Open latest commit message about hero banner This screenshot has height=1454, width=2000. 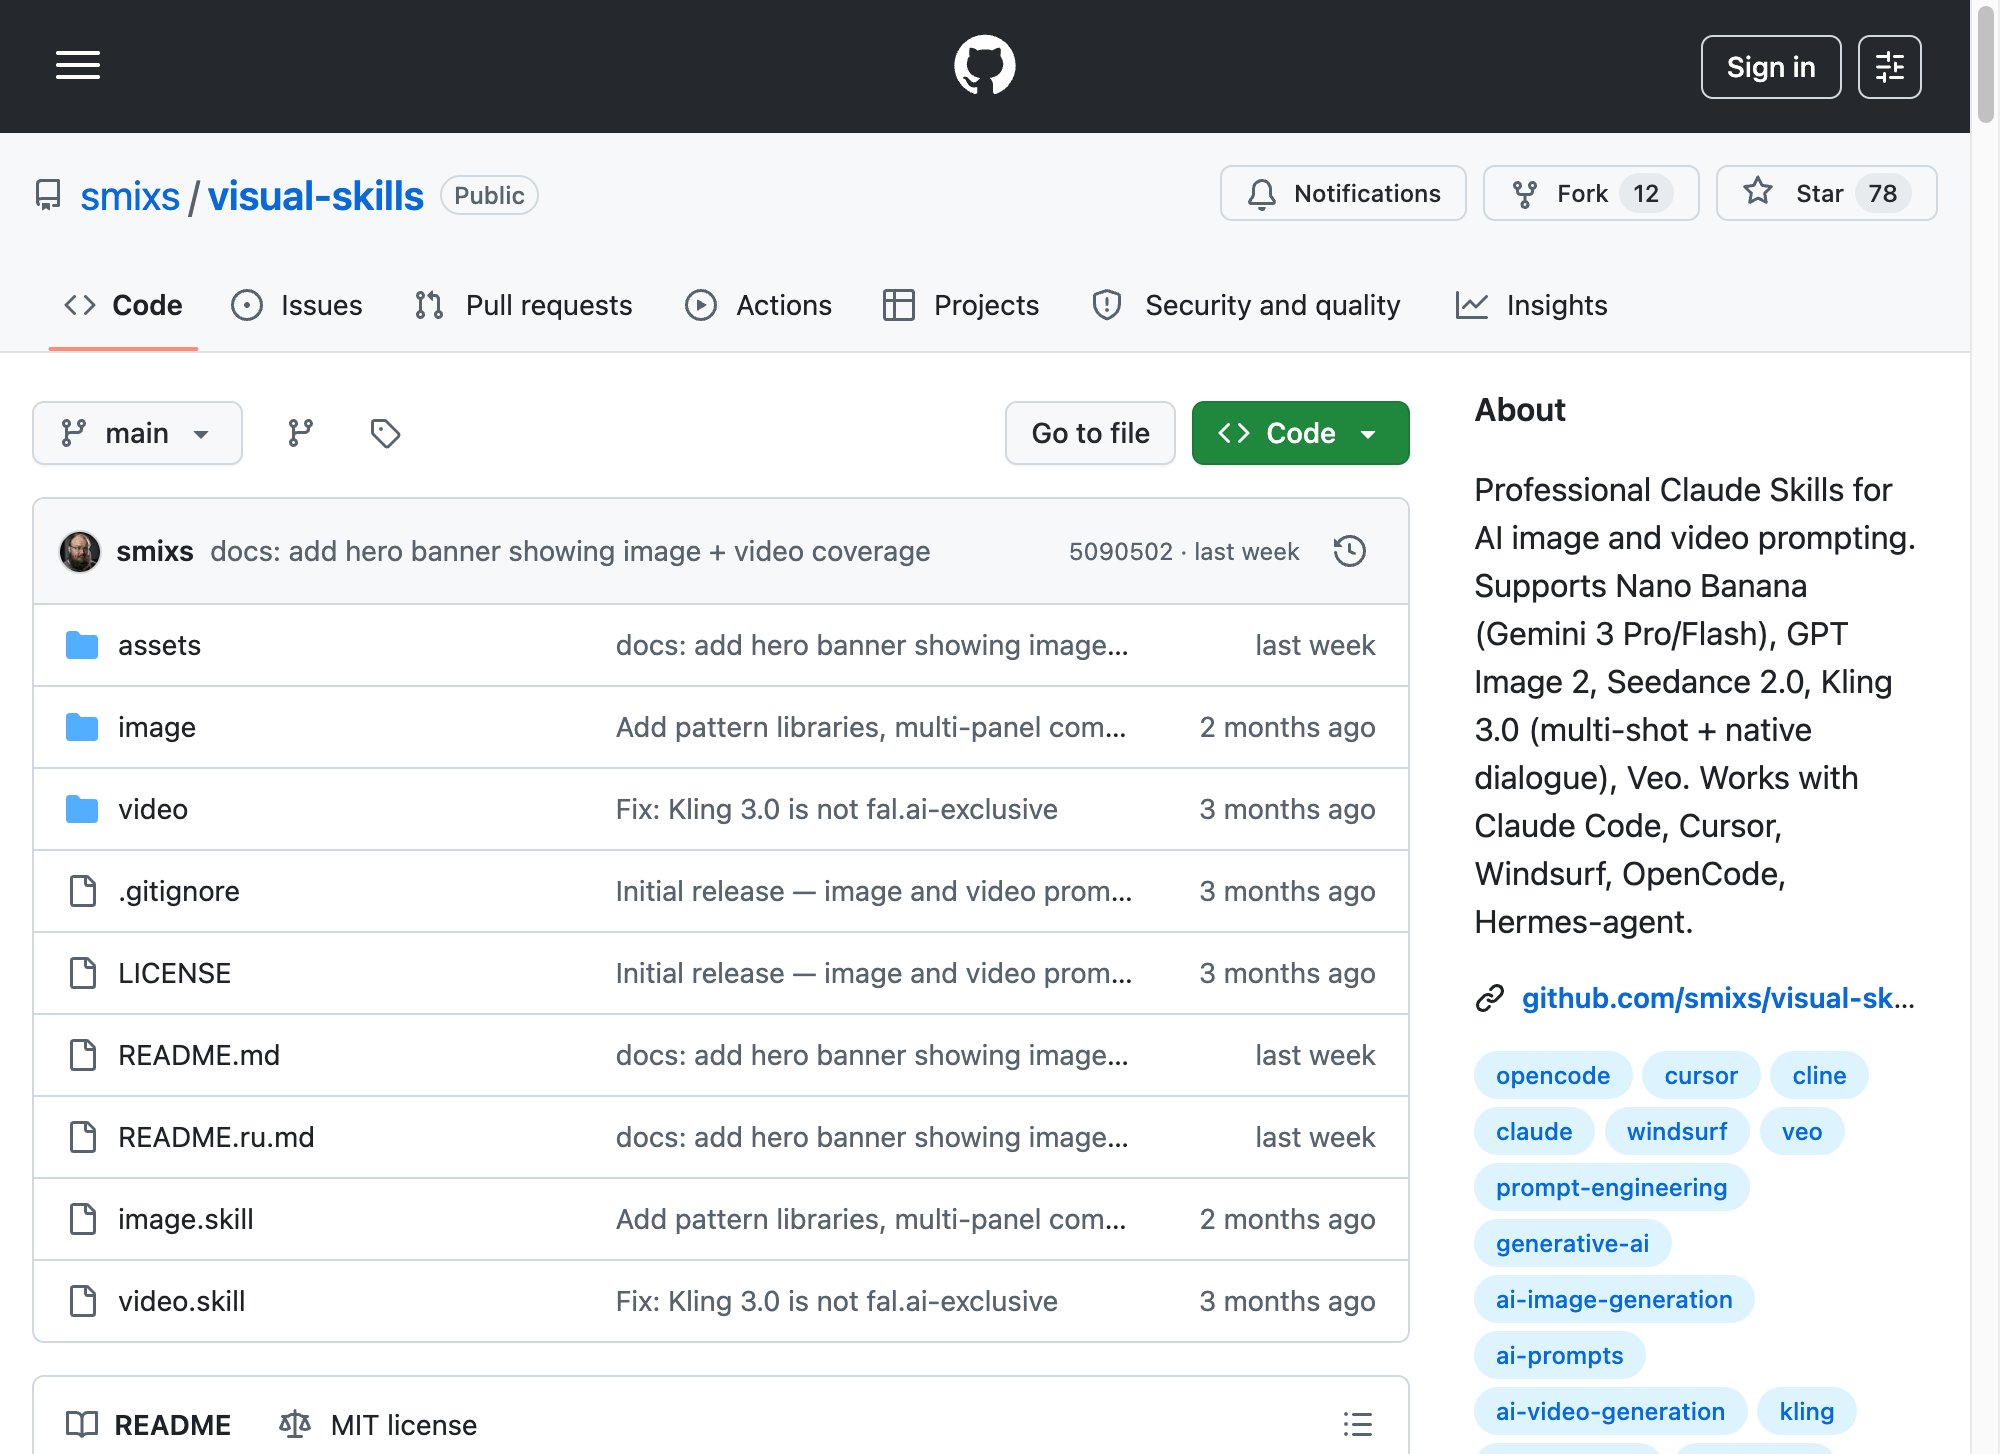pos(570,551)
